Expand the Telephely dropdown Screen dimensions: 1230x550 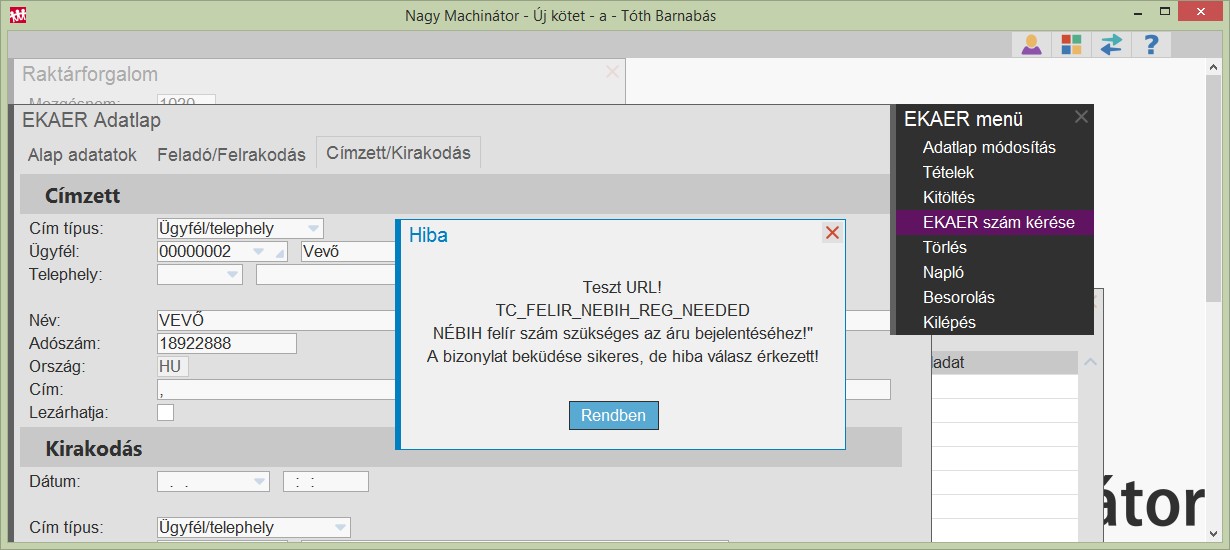pyautogui.click(x=232, y=274)
